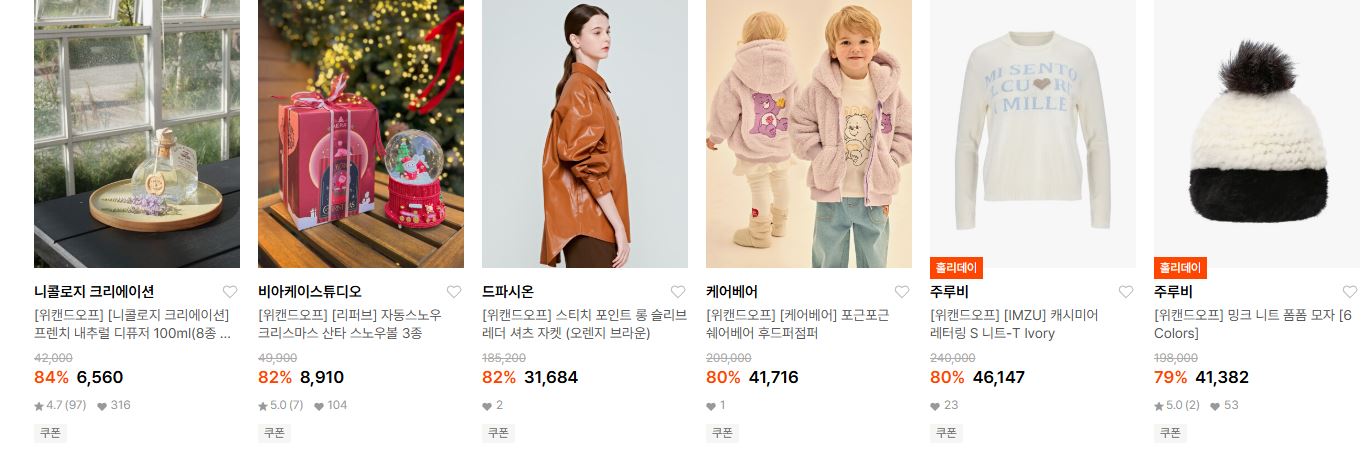View diffuser product photo thumbnail
Viewport: 1368px width, 457px height.
137,134
